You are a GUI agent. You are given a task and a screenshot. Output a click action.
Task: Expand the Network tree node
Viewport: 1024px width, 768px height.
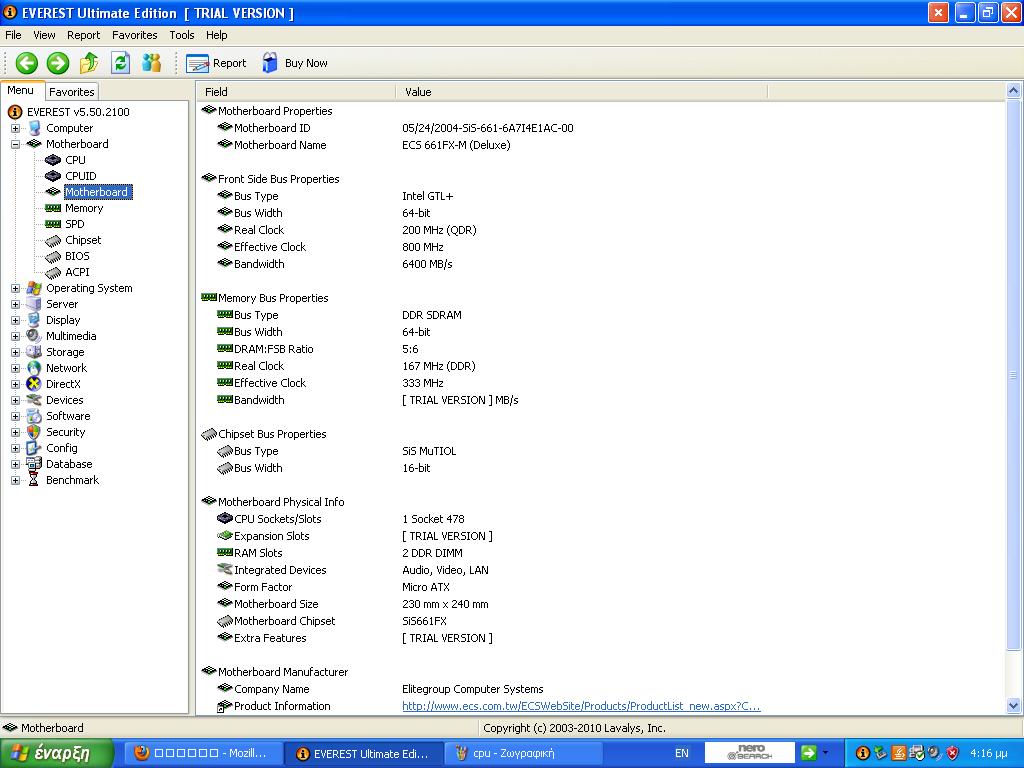(x=15, y=368)
